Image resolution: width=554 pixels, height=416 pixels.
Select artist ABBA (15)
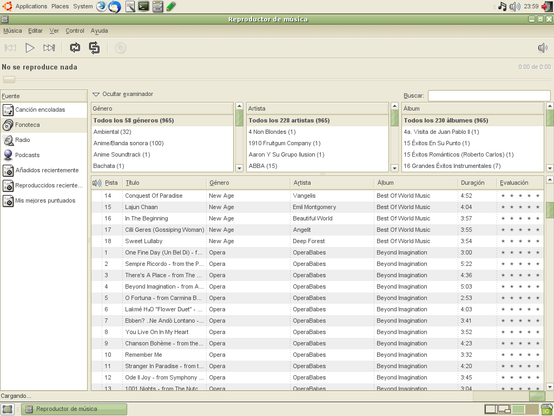point(317,166)
